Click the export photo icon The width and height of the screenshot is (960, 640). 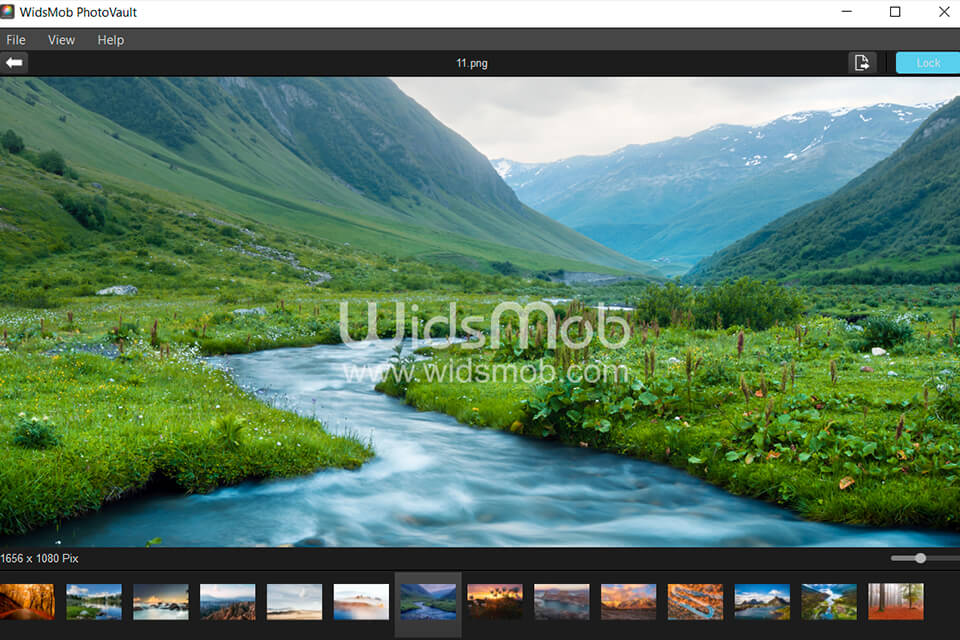tap(862, 62)
